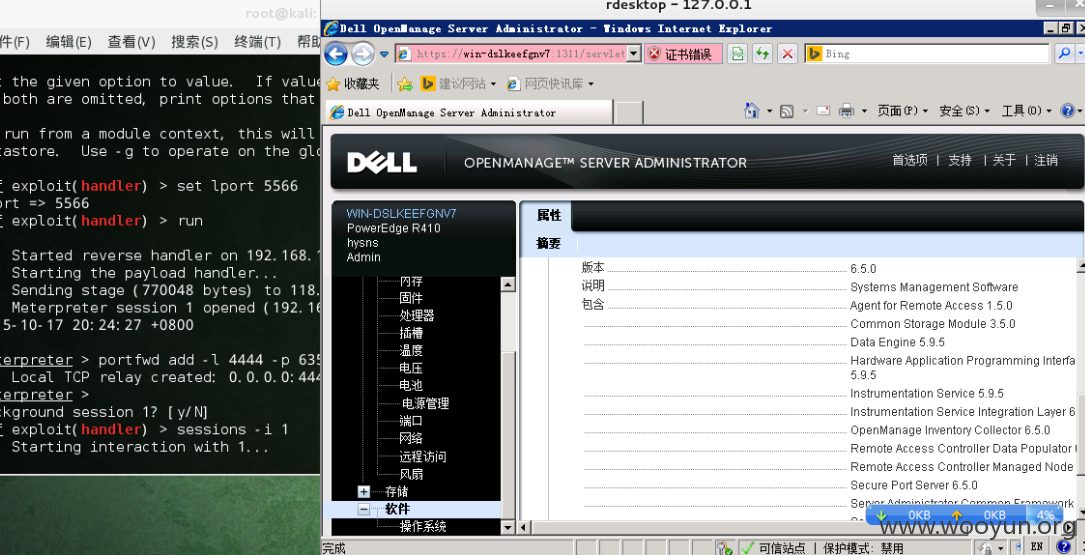Click the search magnifier icon
Screen dimensions: 1085x555
1064,54
